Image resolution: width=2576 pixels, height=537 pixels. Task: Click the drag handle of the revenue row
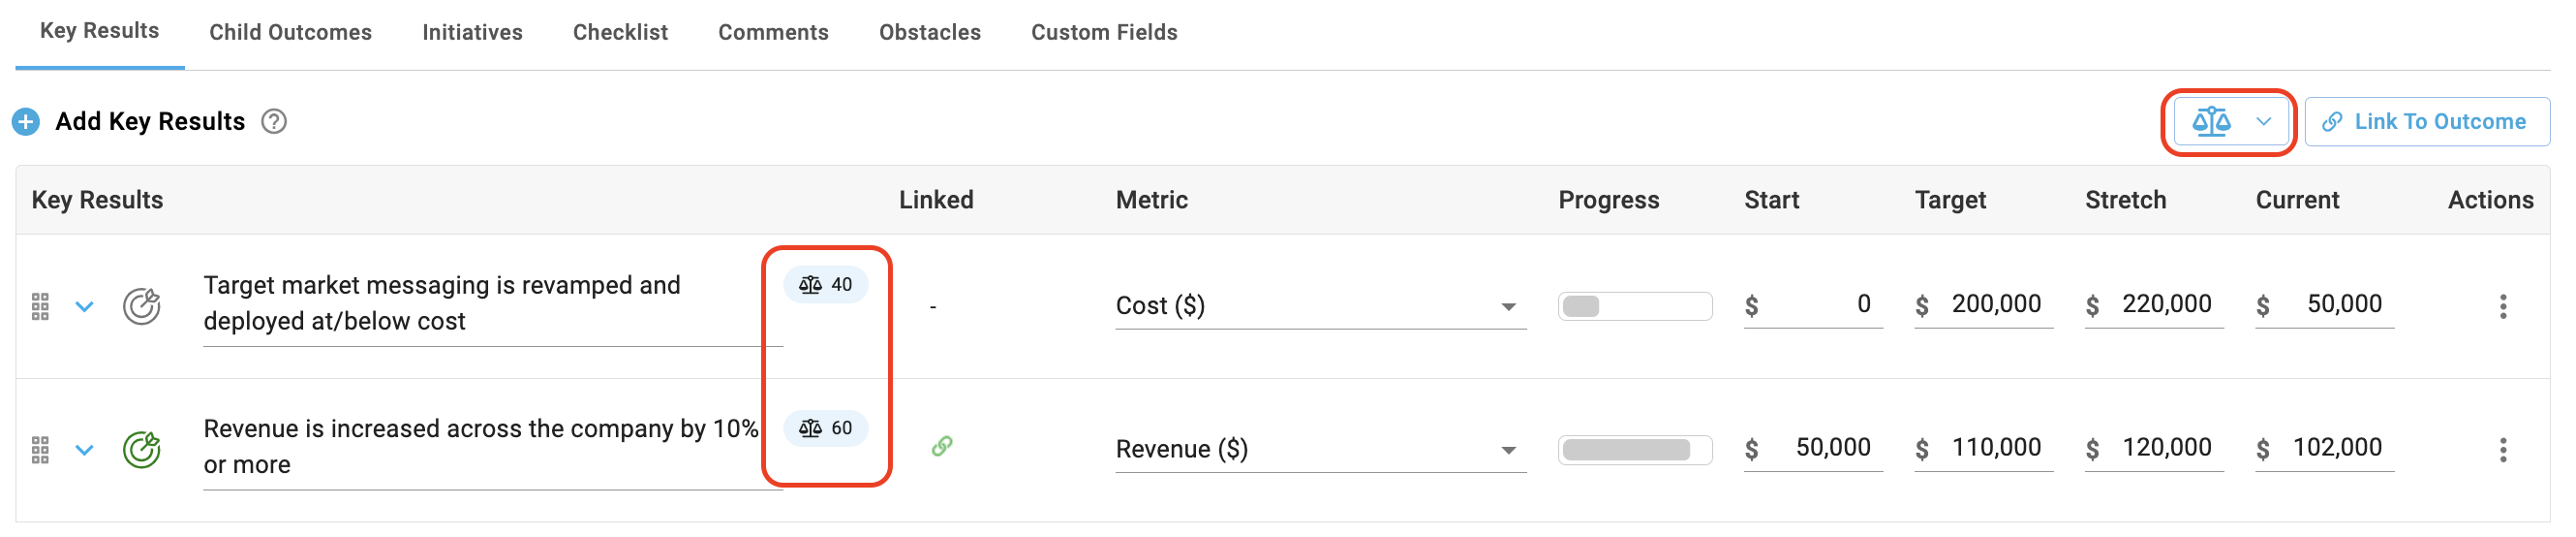(x=40, y=450)
